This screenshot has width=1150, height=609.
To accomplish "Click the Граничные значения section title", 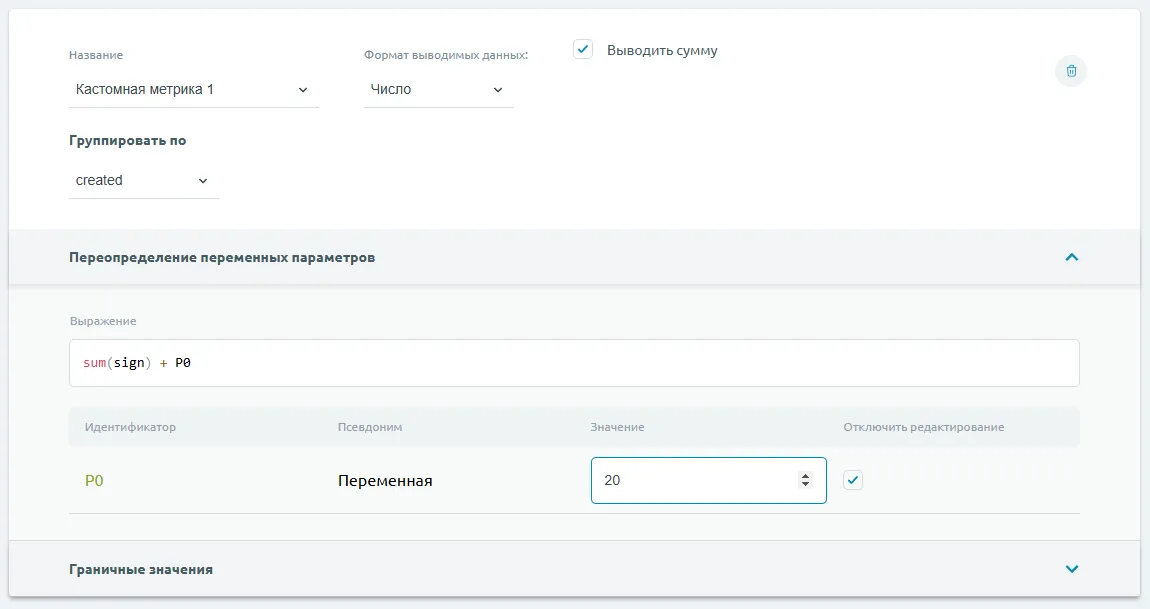I will click(141, 569).
